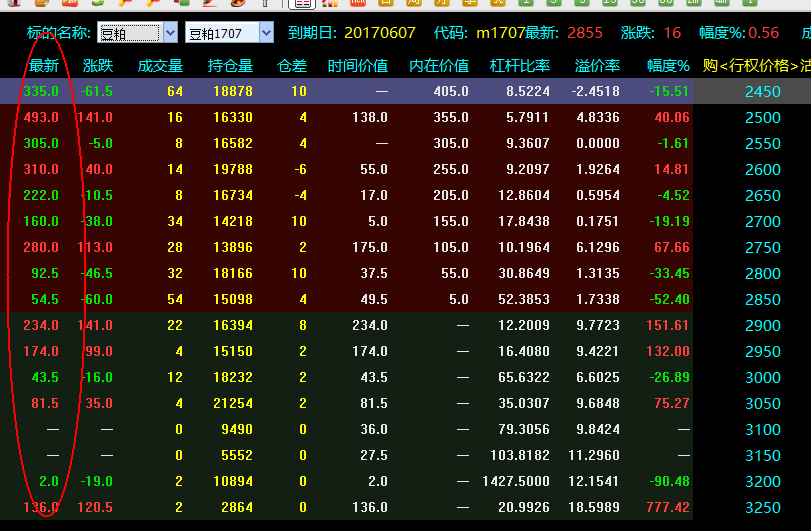Image resolution: width=811 pixels, height=531 pixels.
Task: Click the 购<行权价格>沽 column header
Action: point(755,66)
